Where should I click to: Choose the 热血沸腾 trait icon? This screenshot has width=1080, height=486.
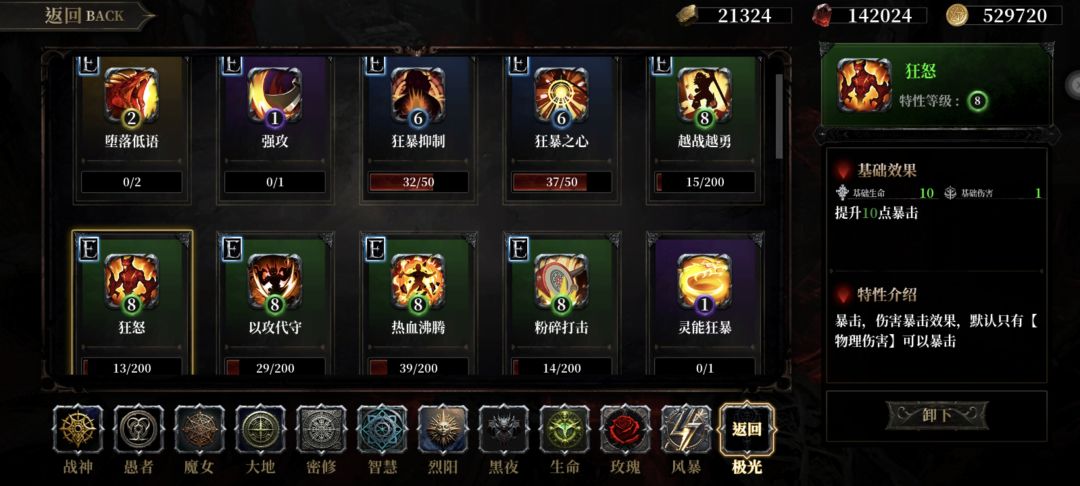click(x=418, y=281)
